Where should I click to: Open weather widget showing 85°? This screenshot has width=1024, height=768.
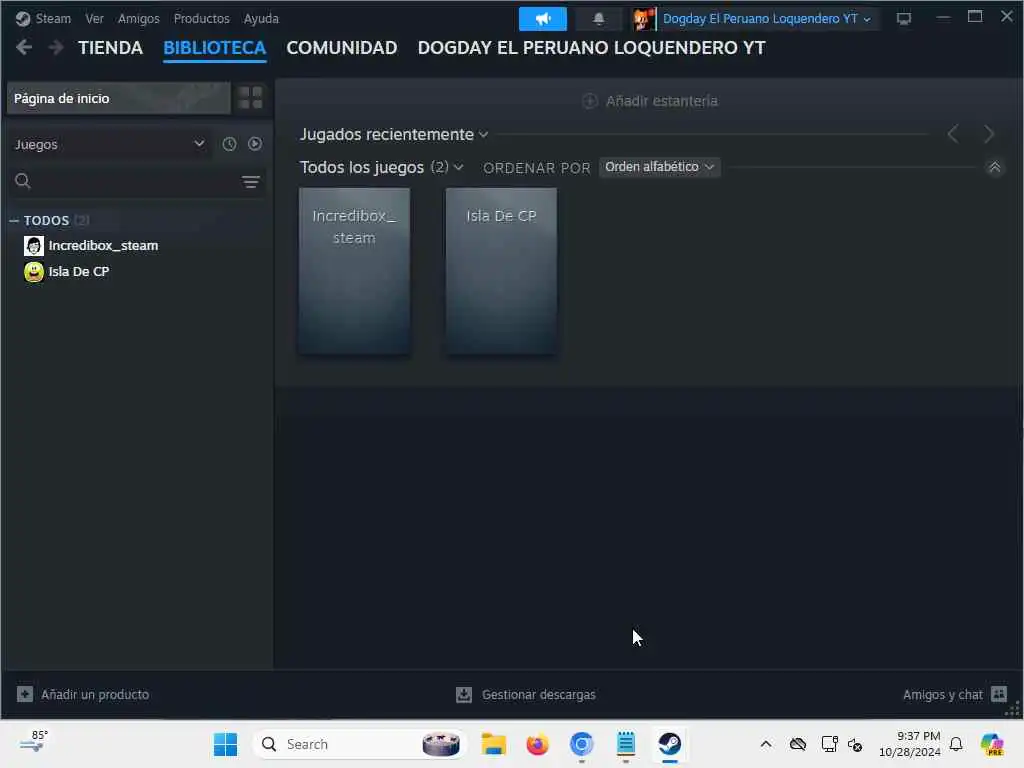33,743
